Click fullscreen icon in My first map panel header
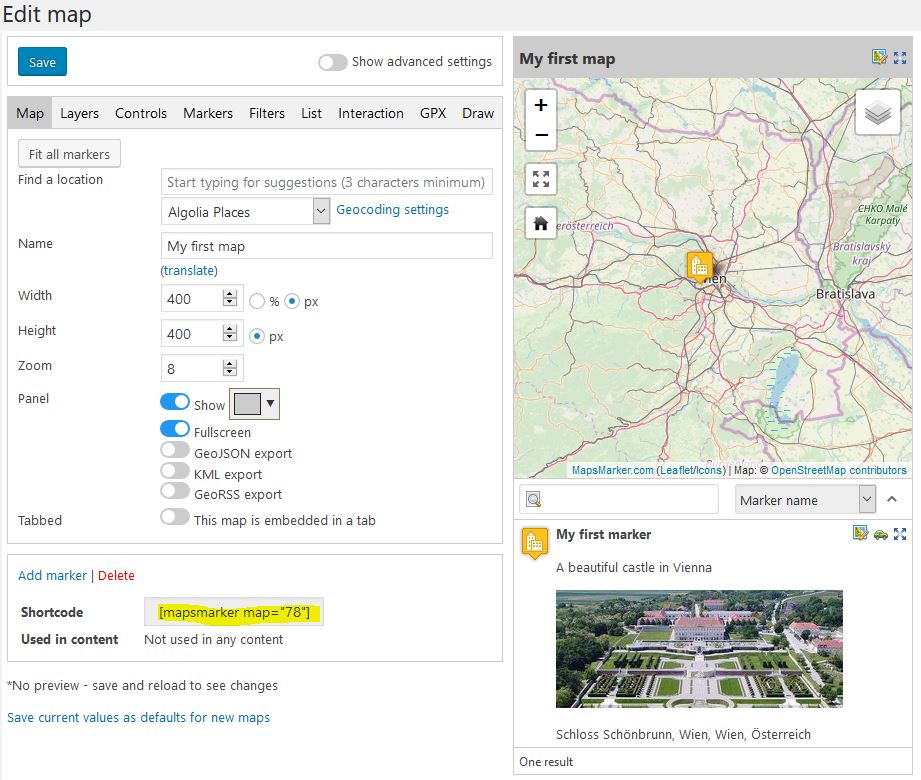Viewport: 921px width, 780px height. 900,58
